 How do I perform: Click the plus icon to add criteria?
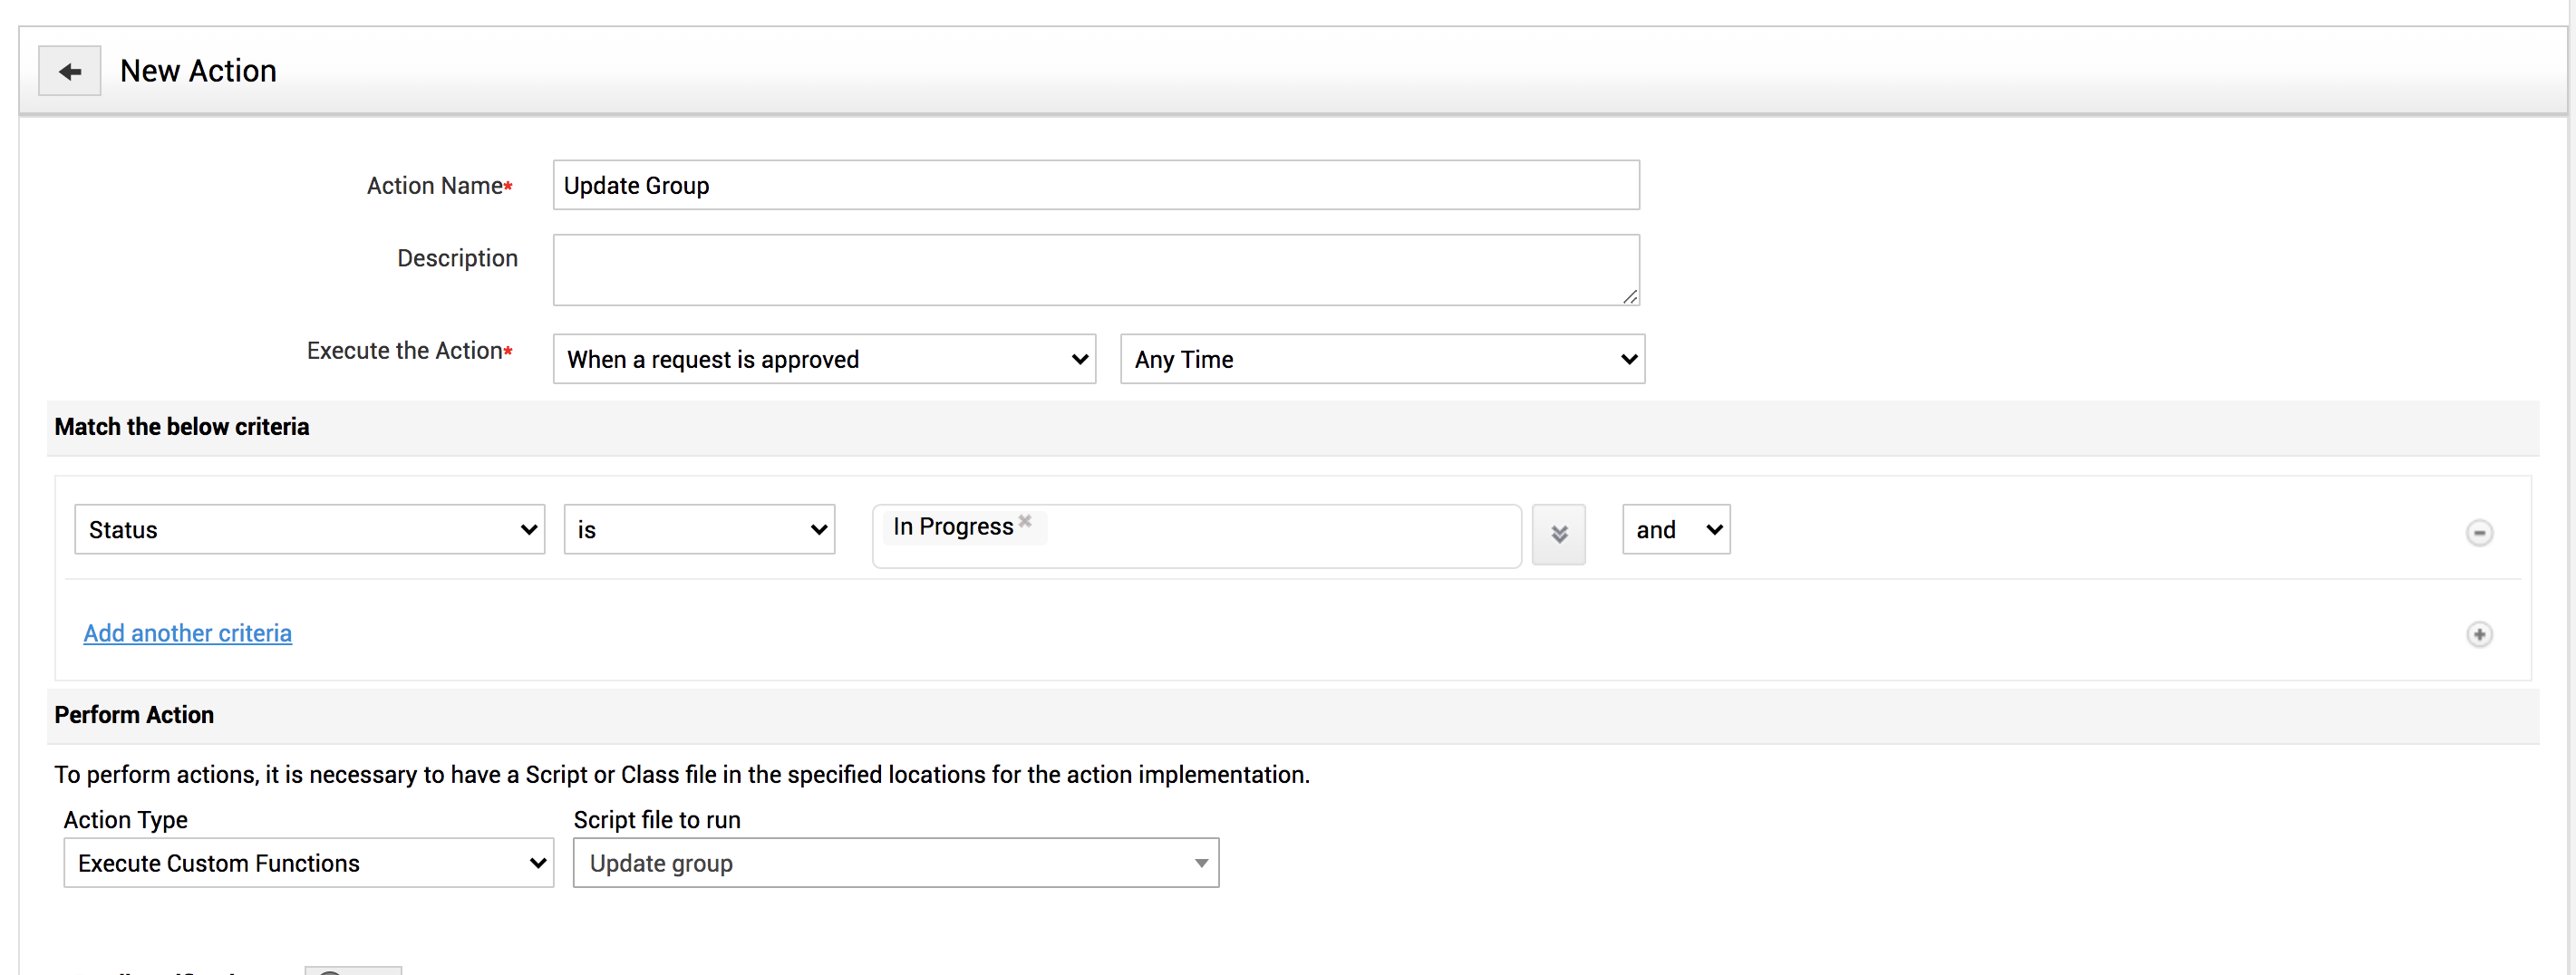pyautogui.click(x=2478, y=635)
